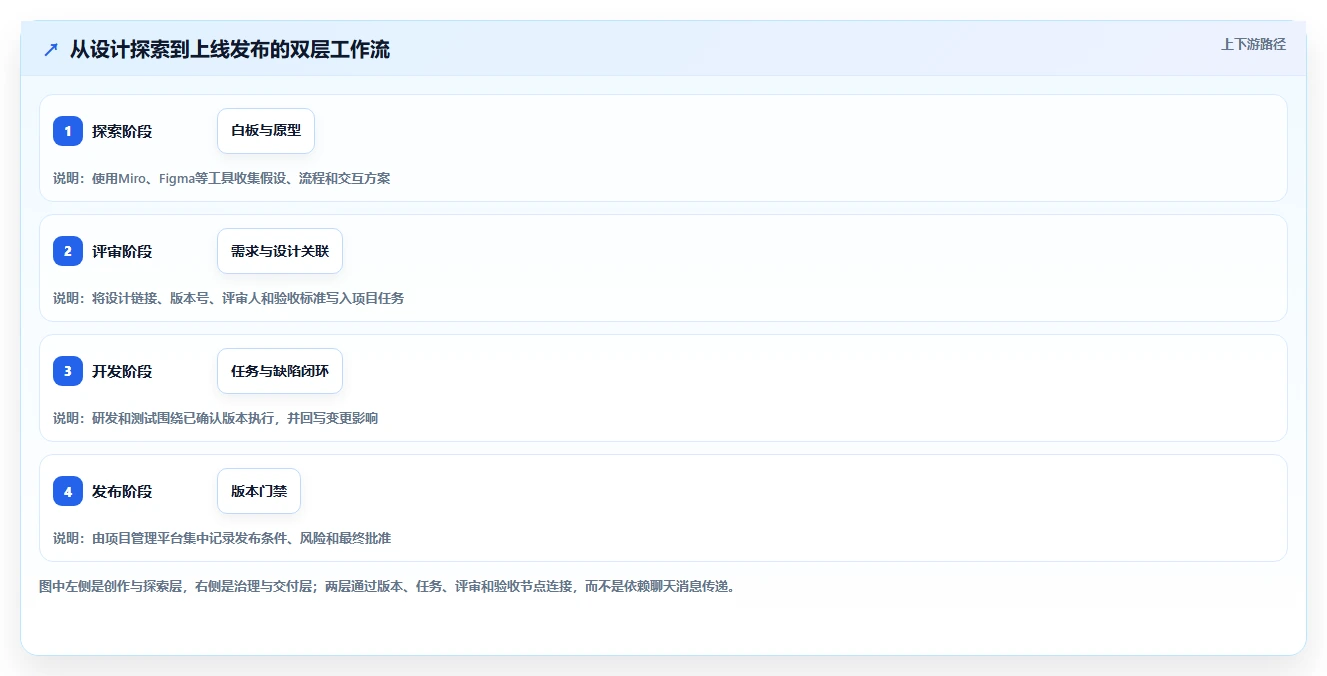Click the step 3 number badge

tap(68, 371)
